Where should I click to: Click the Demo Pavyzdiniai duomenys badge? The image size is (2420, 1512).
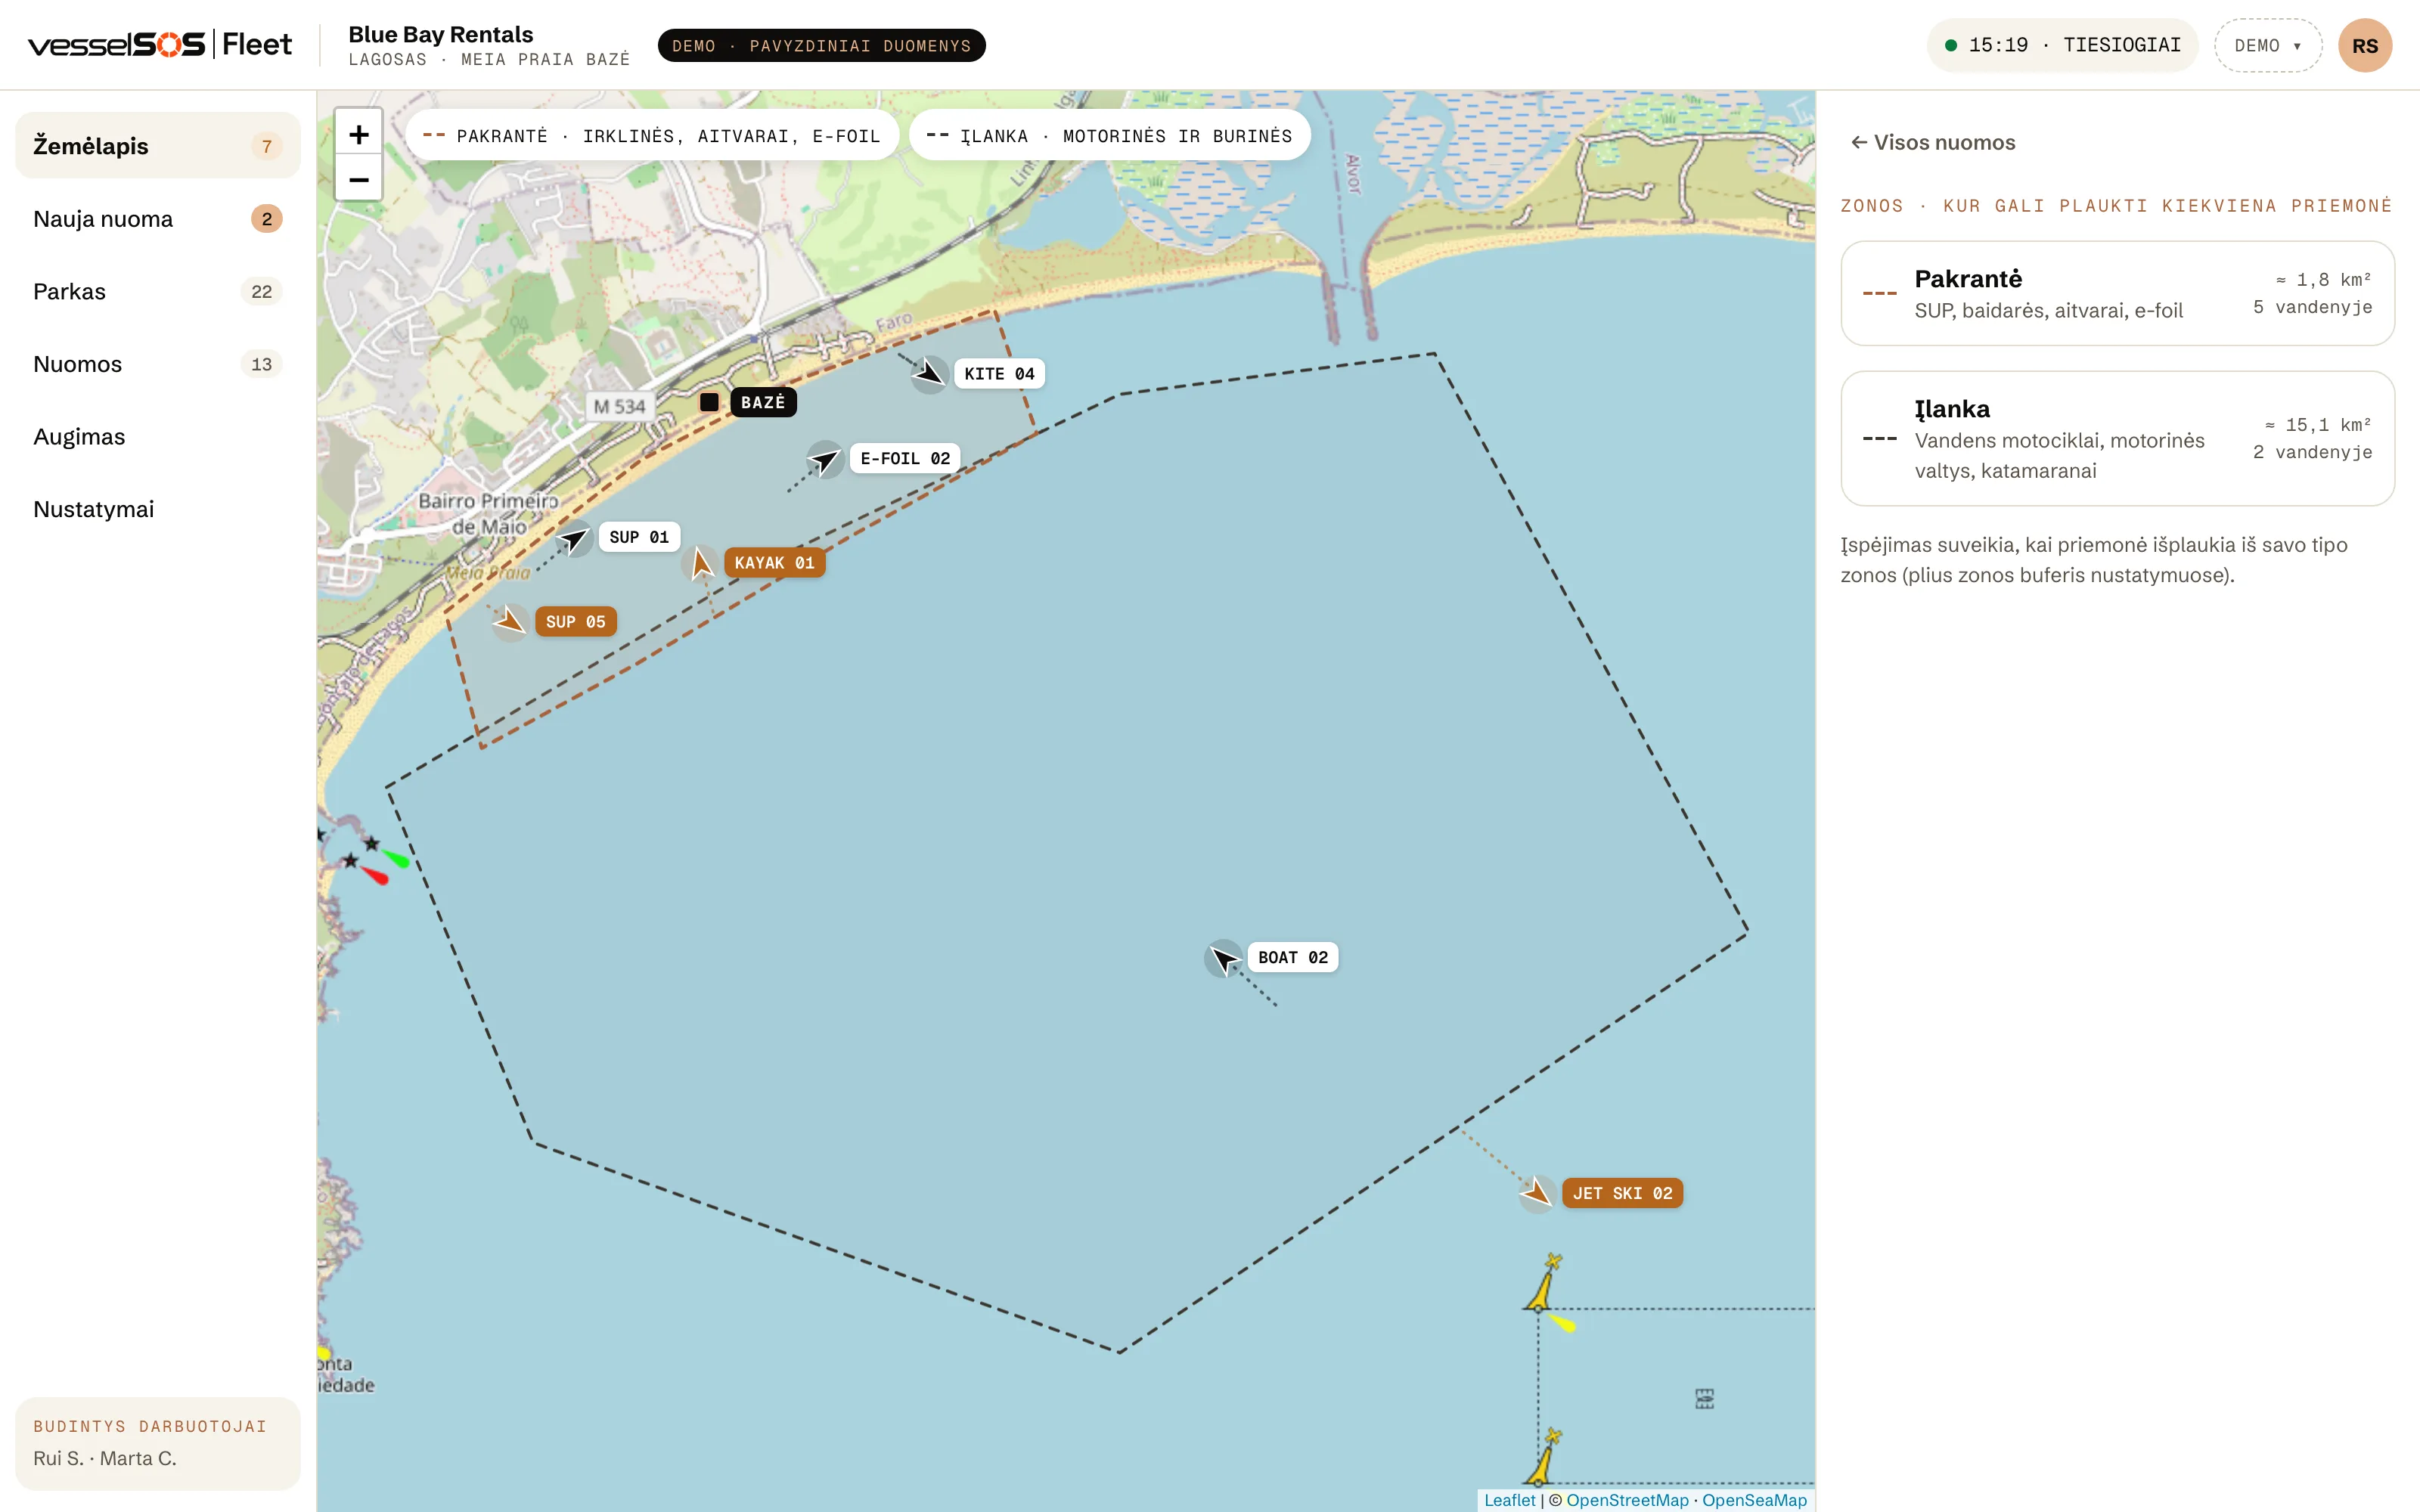pos(821,46)
